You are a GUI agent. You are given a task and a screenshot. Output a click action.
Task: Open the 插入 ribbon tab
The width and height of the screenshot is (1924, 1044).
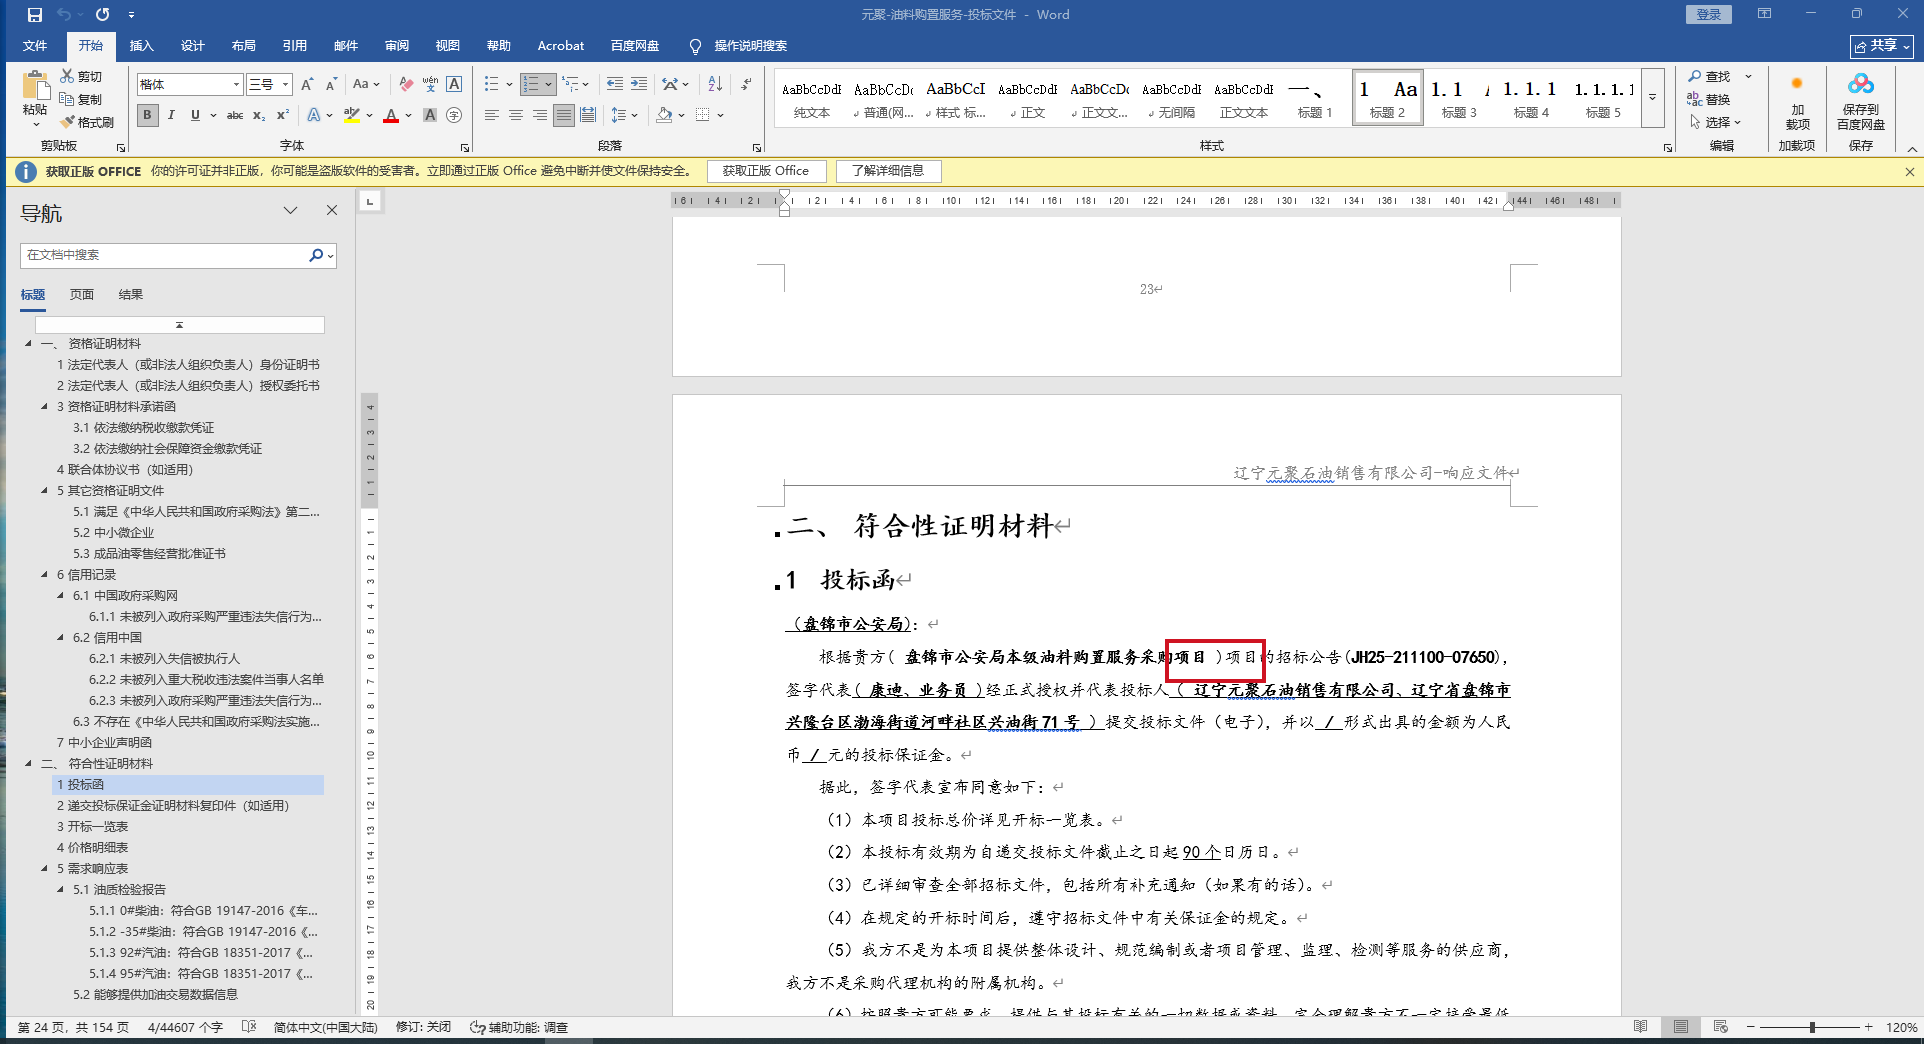pos(141,46)
